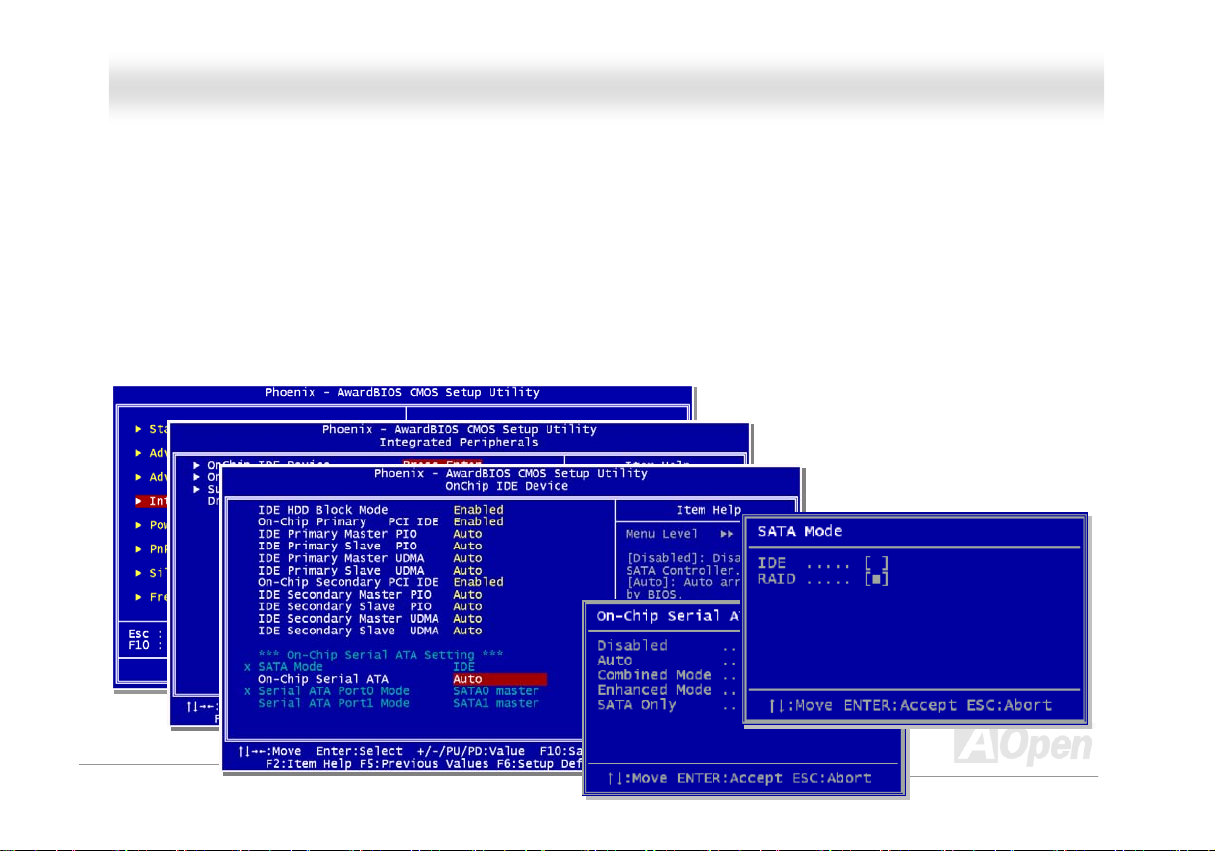Choose Combined Mode in On-Chip Serial ATA popup
Screen dimensions: 1215x851
coord(654,675)
